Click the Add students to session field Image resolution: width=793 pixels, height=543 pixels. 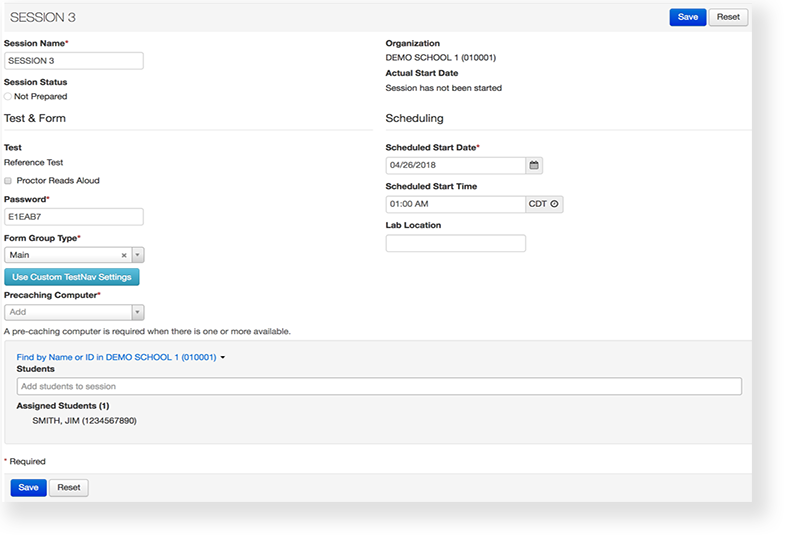(x=379, y=386)
